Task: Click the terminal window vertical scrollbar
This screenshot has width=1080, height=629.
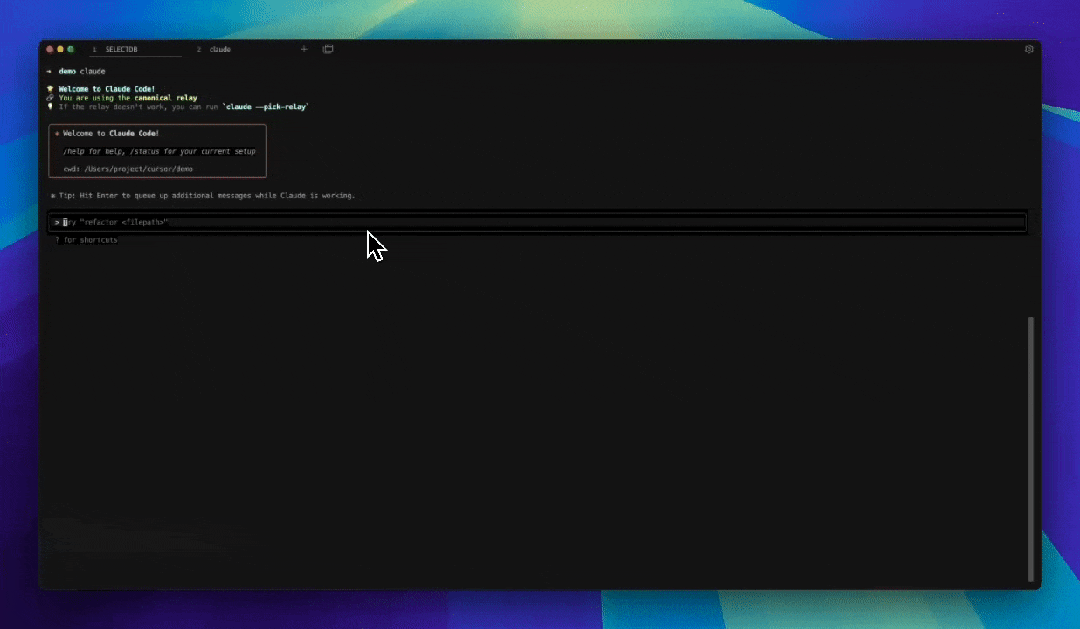Action: coord(1031,449)
